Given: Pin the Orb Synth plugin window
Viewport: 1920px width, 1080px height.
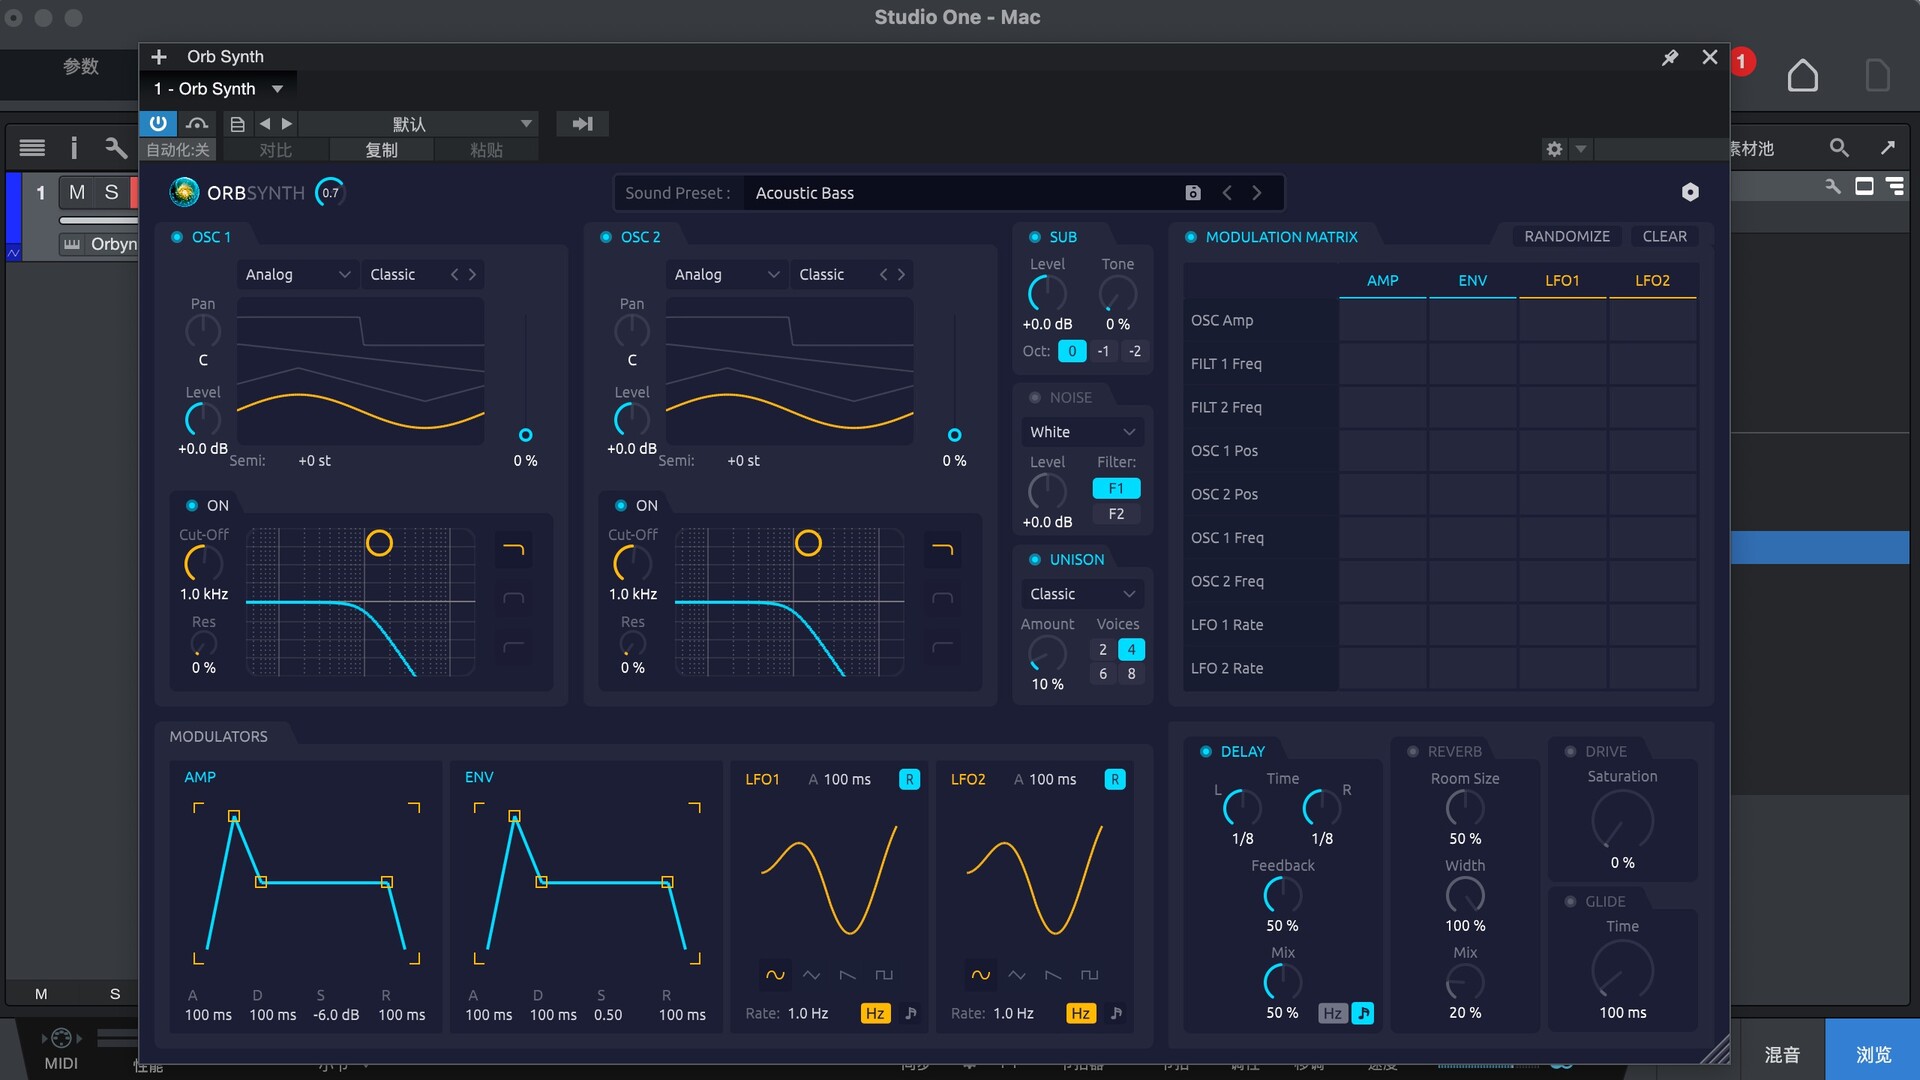Looking at the screenshot, I should (x=1669, y=58).
